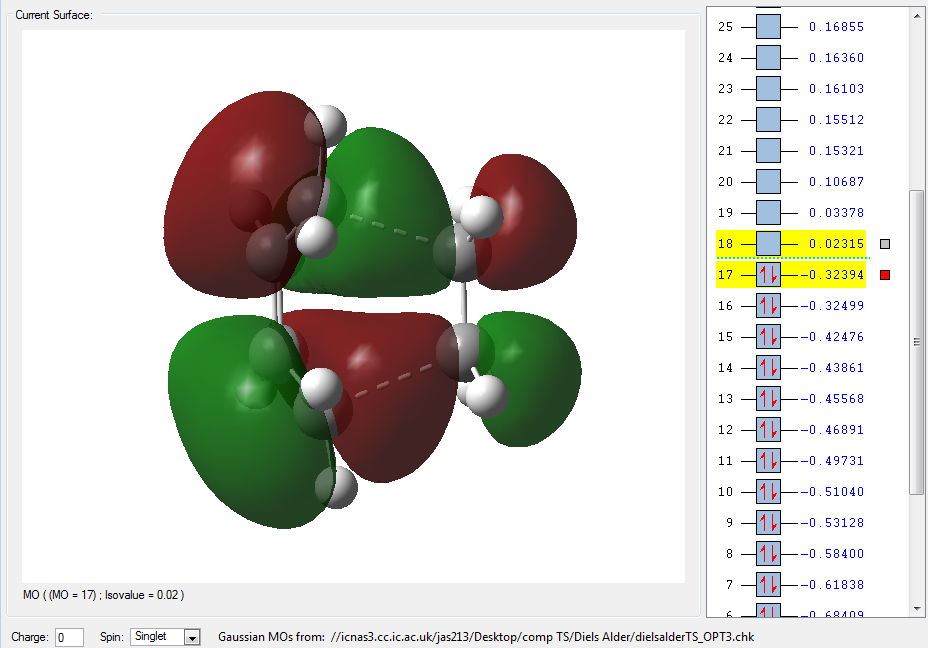Click orbital list scrollbar down arrow
This screenshot has width=928, height=648.
click(x=917, y=608)
